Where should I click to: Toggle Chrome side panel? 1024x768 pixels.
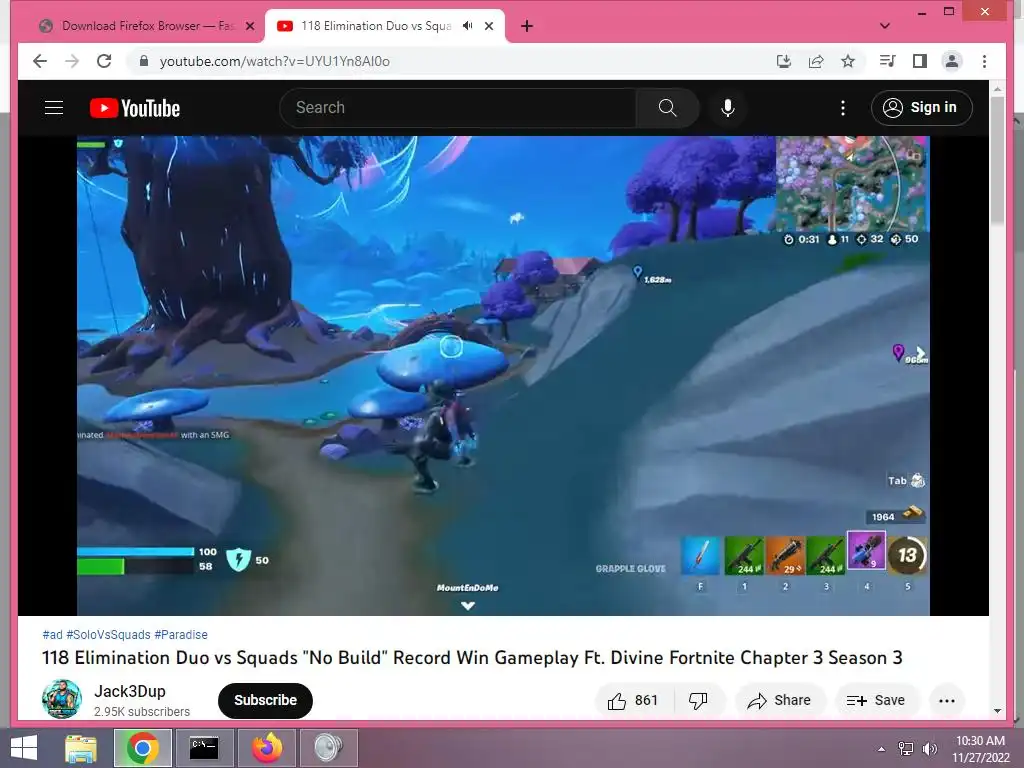click(920, 61)
